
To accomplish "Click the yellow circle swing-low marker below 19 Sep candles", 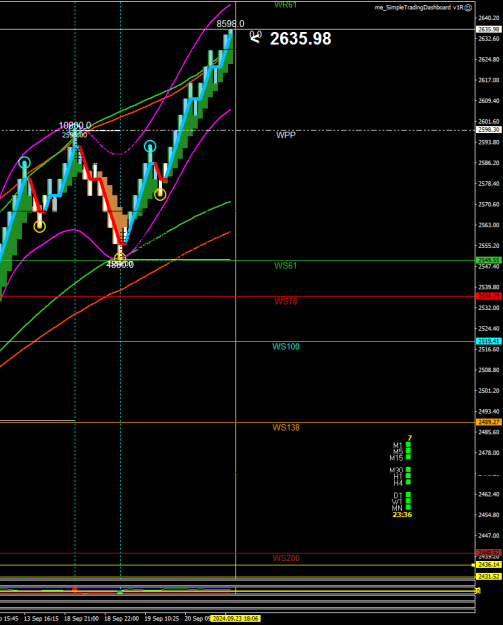I will [160, 195].
